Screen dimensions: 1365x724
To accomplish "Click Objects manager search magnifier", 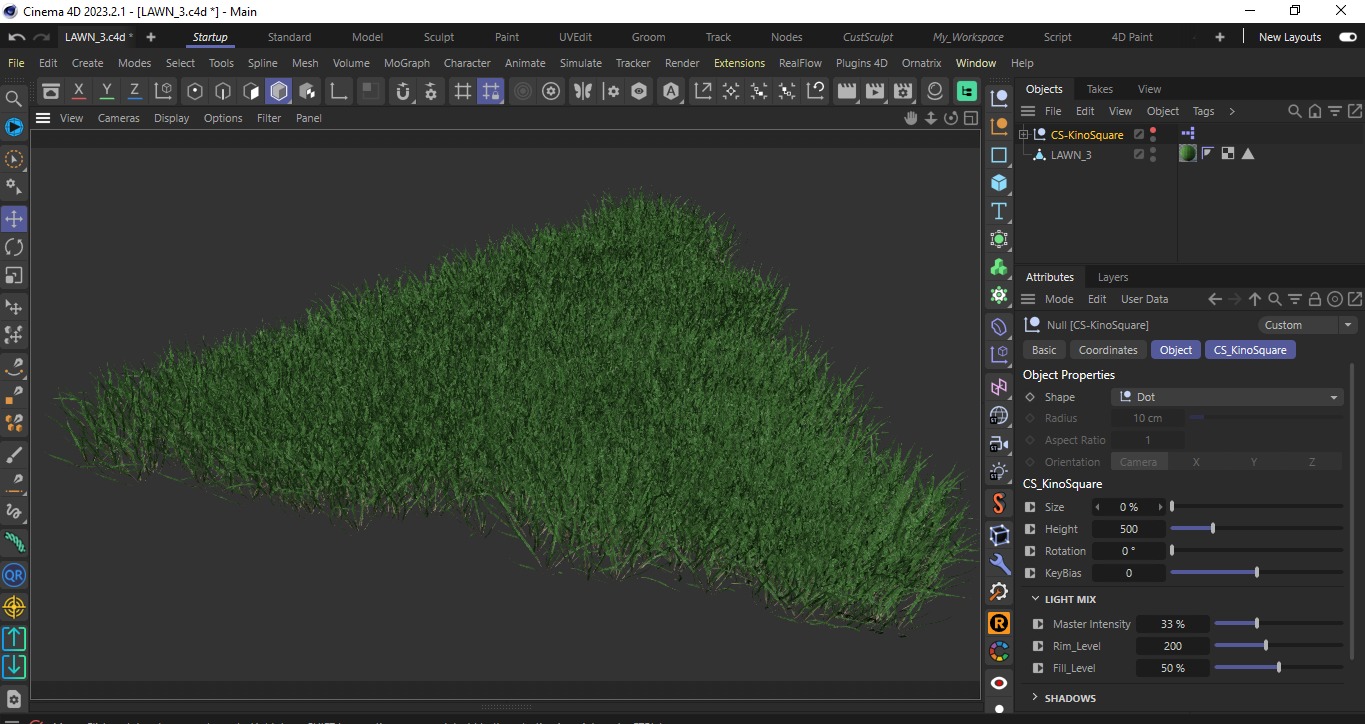I will (x=1294, y=111).
